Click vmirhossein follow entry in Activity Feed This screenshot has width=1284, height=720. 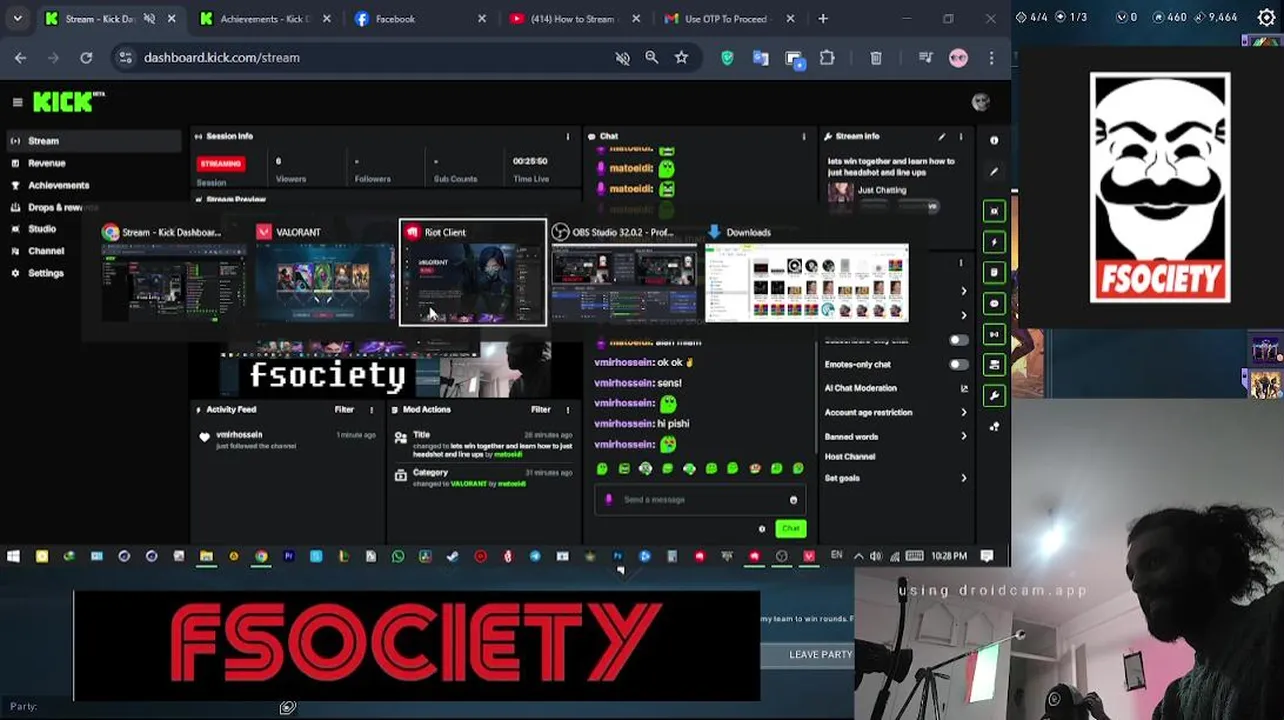pyautogui.click(x=288, y=440)
